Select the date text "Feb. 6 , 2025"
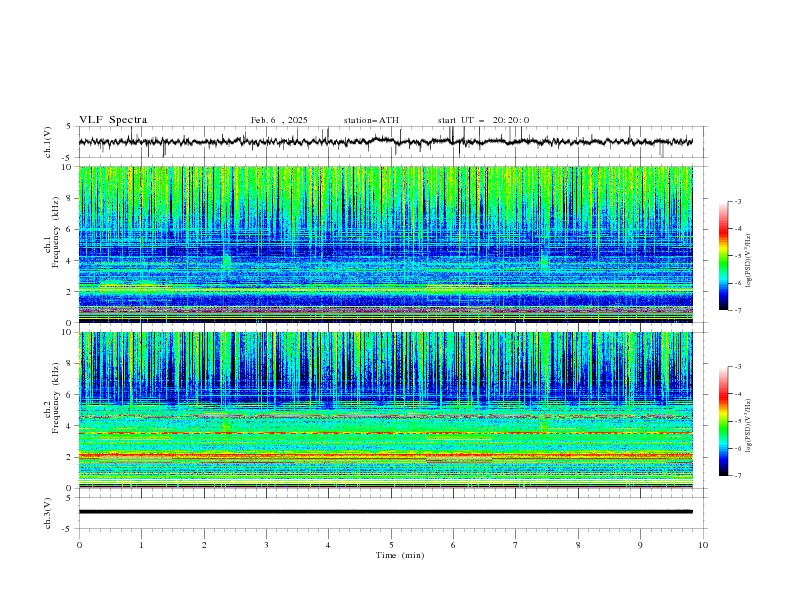The width and height of the screenshot is (792, 612). click(279, 120)
